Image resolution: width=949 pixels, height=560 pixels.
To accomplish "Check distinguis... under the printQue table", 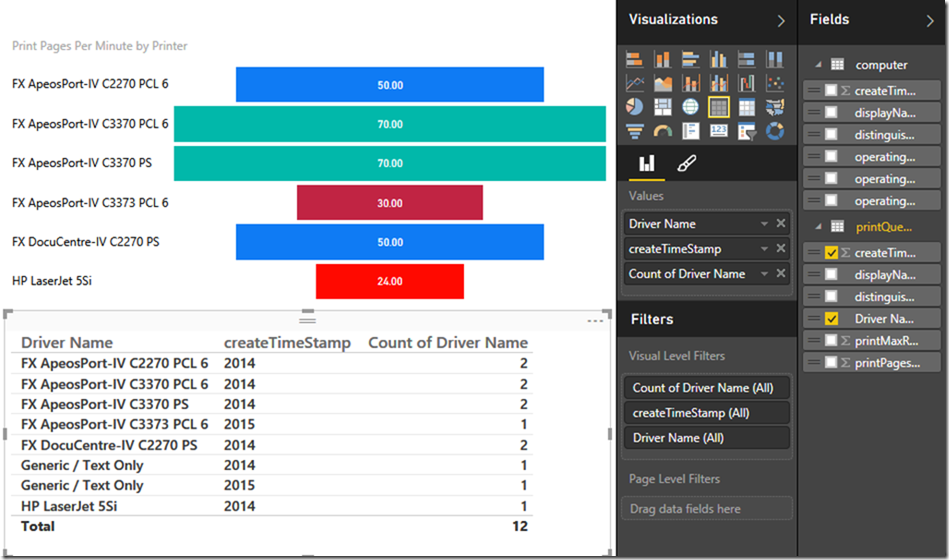I will (831, 297).
